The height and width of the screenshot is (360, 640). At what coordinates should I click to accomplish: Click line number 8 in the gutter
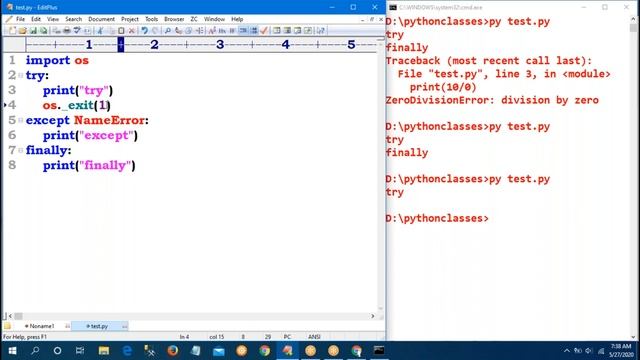coord(12,165)
